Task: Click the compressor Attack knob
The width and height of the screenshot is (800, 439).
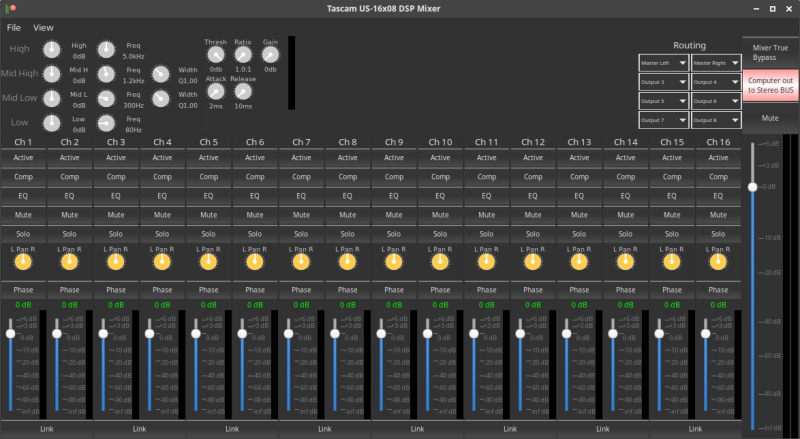Action: (x=216, y=91)
